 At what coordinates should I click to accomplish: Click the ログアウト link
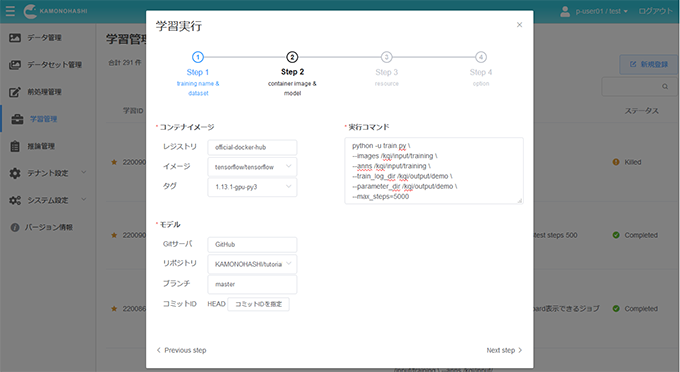pos(655,11)
